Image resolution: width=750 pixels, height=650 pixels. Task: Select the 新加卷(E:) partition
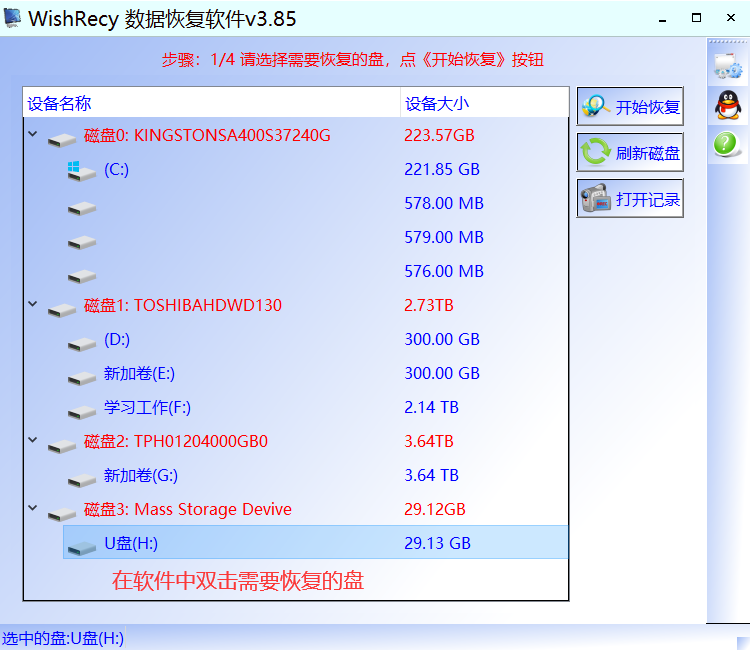click(x=139, y=373)
